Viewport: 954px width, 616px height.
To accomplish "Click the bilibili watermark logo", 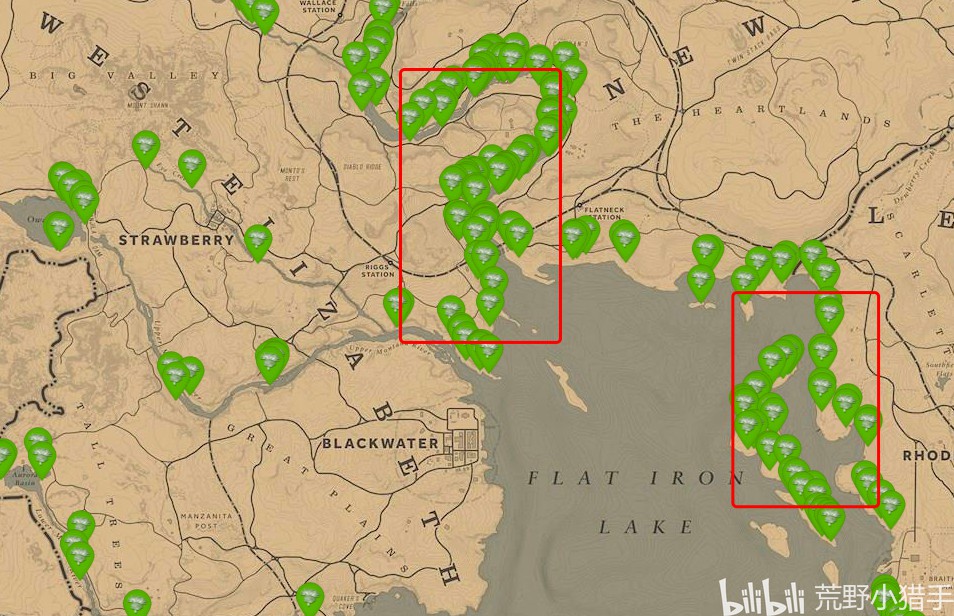I will pyautogui.click(x=762, y=597).
